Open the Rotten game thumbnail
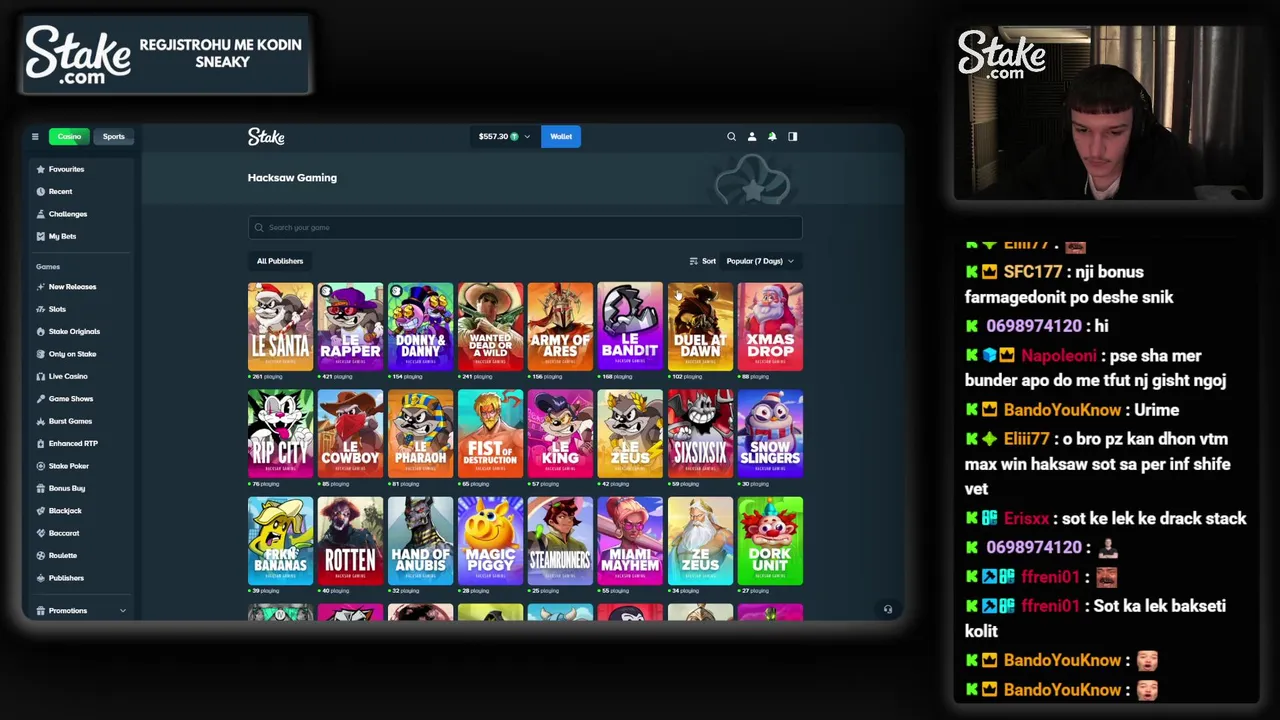 350,540
